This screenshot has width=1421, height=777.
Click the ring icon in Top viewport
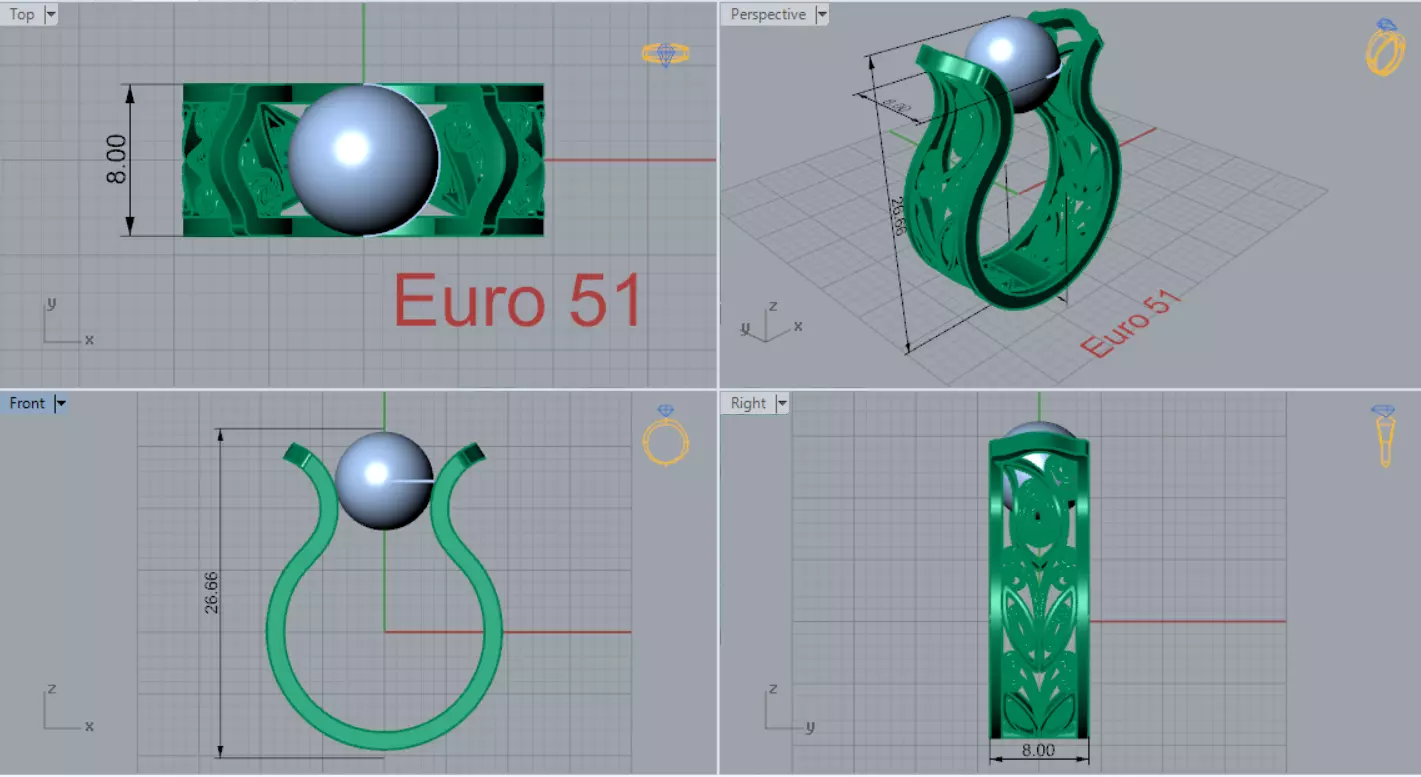(x=666, y=54)
